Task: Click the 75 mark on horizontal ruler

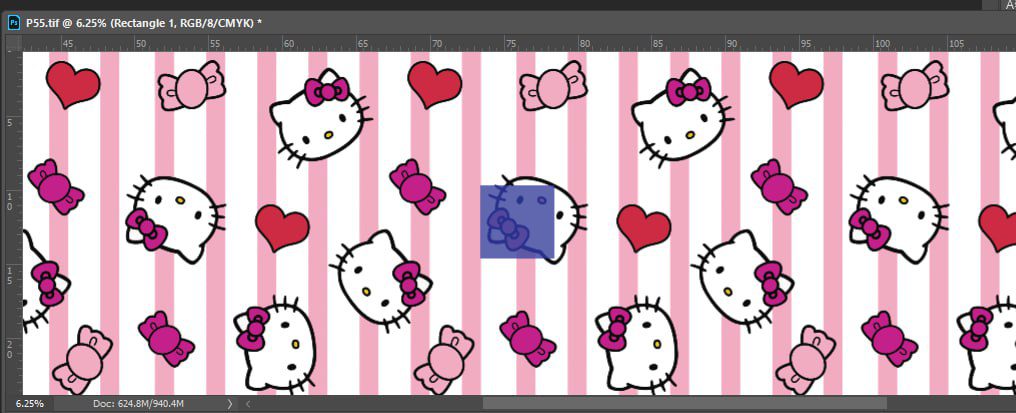Action: [511, 43]
